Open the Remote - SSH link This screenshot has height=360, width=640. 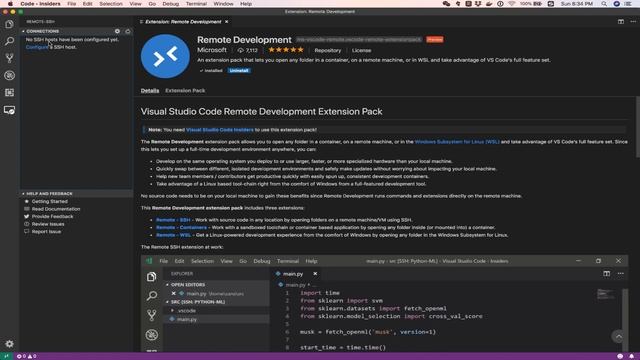coord(173,220)
